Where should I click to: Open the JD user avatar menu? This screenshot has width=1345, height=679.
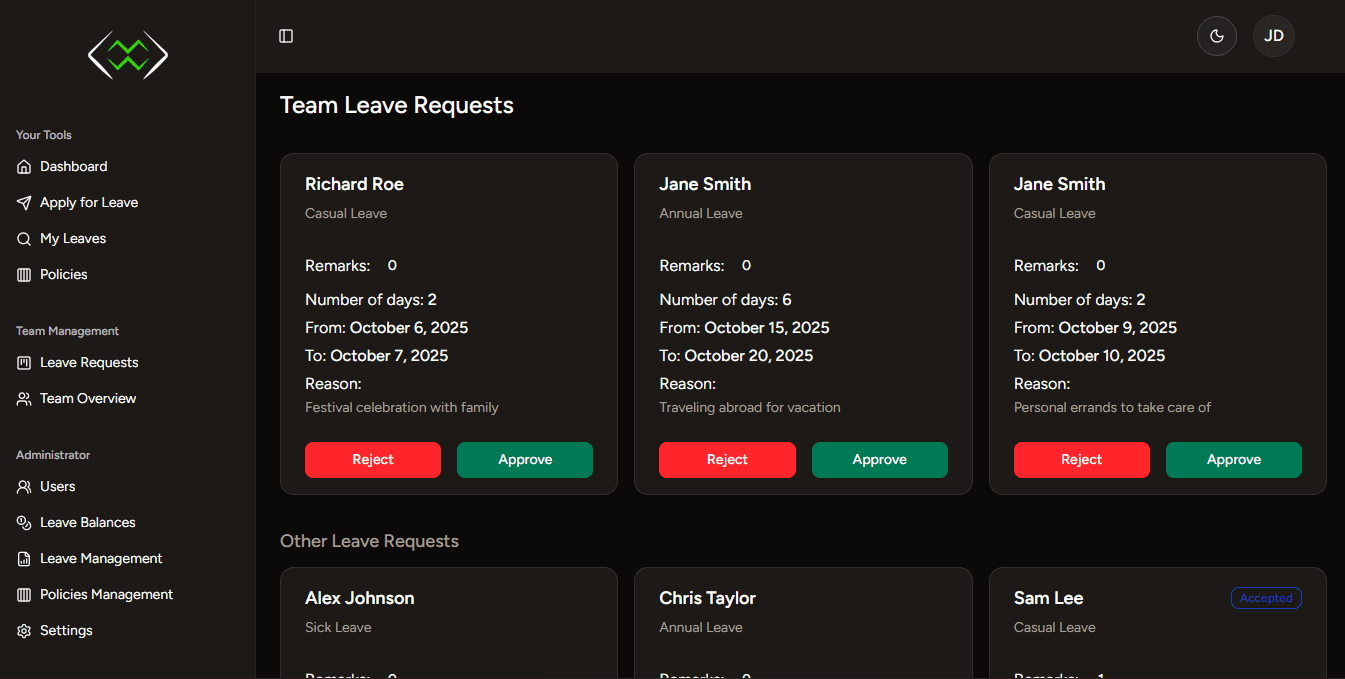[x=1274, y=36]
